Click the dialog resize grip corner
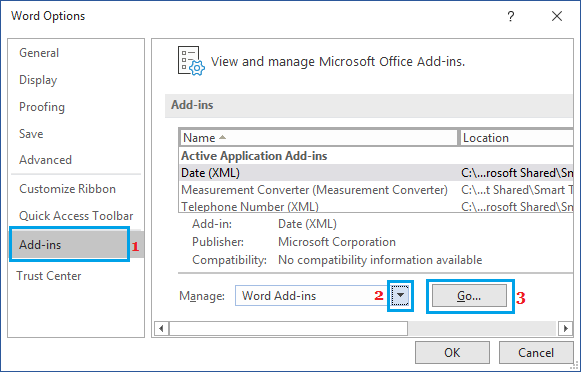The image size is (581, 372). click(574, 365)
